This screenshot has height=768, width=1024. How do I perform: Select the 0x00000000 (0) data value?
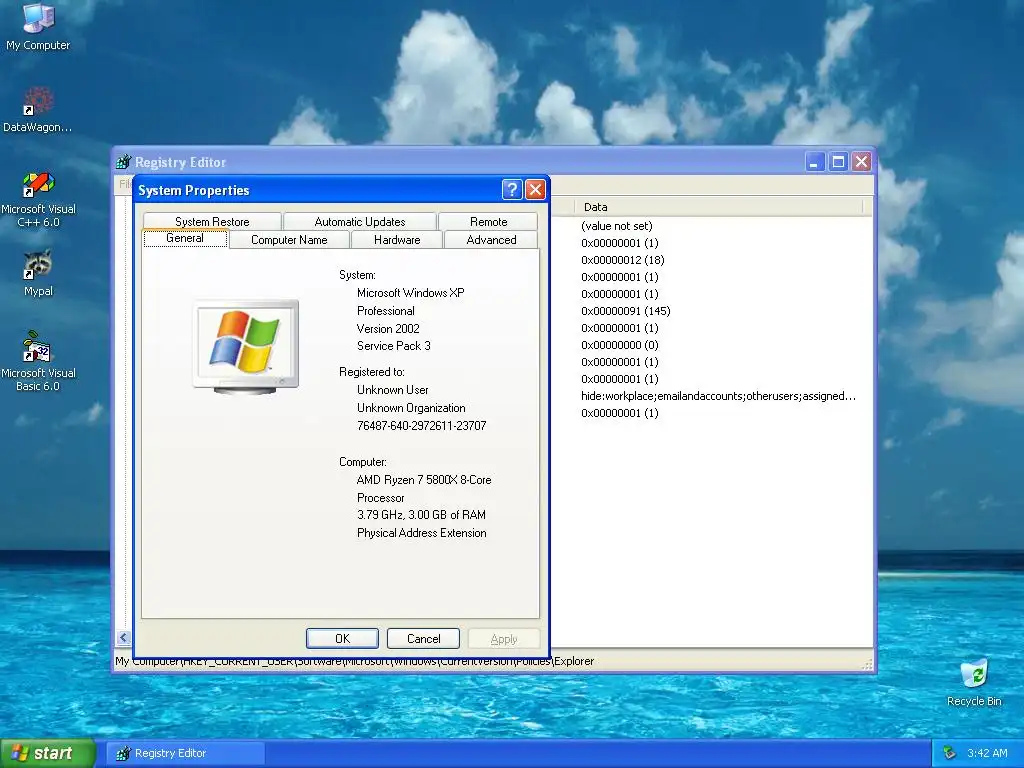620,345
